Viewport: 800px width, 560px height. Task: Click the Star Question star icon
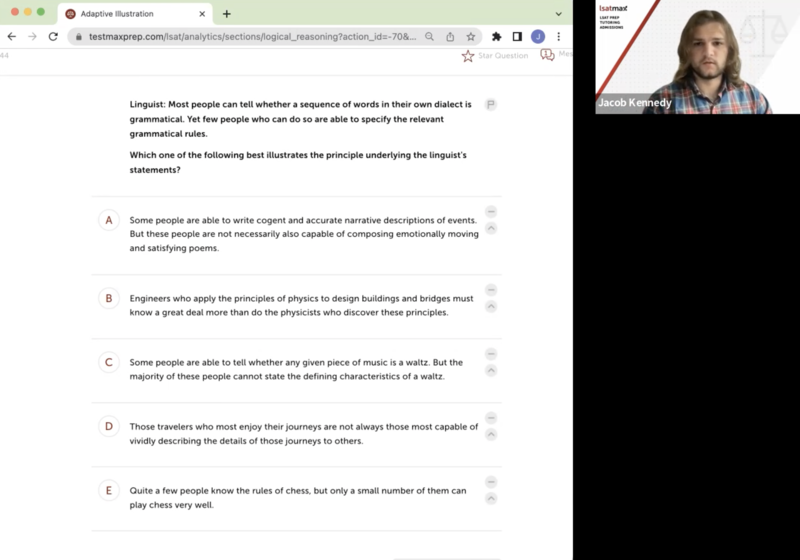pos(467,56)
